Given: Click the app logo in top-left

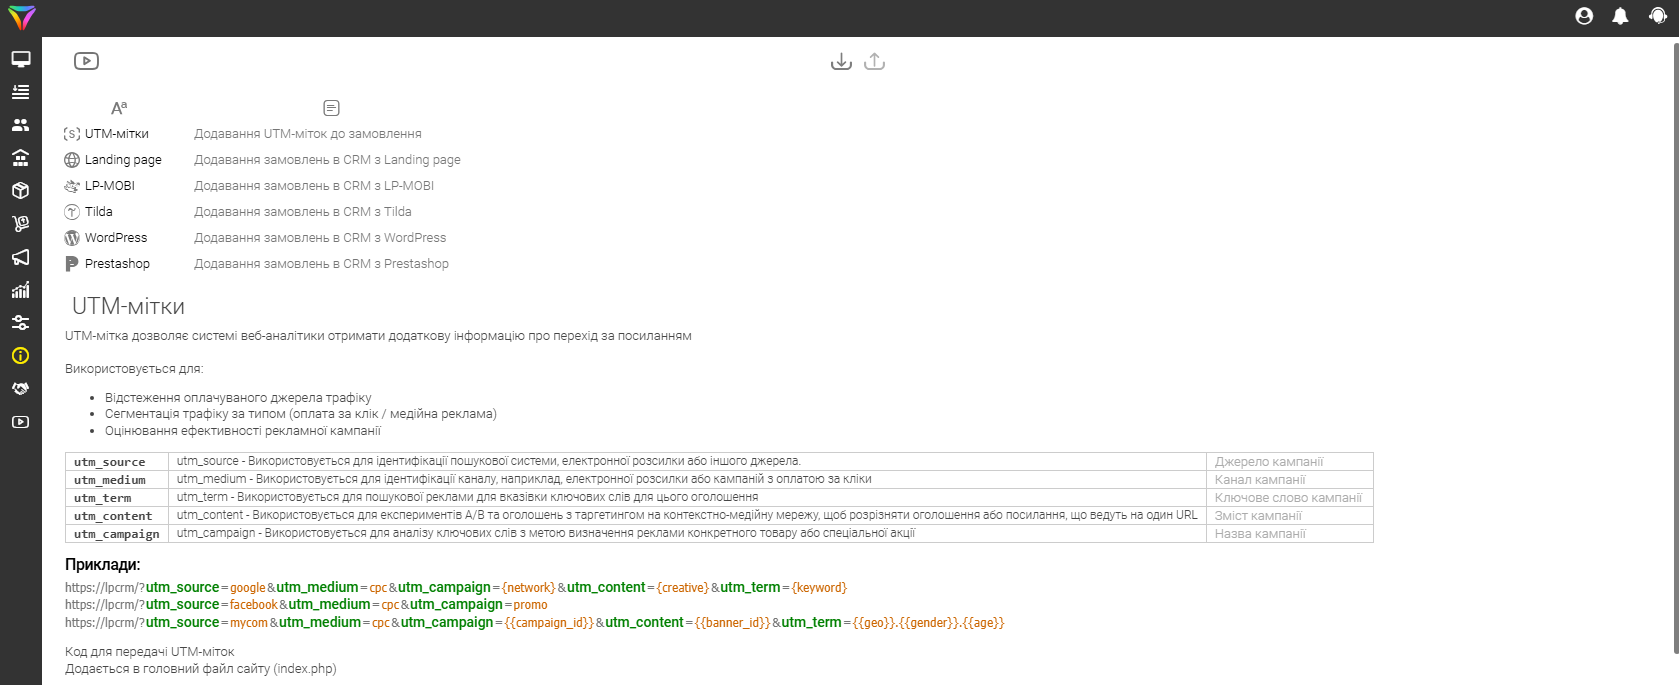Looking at the screenshot, I should pos(21,17).
